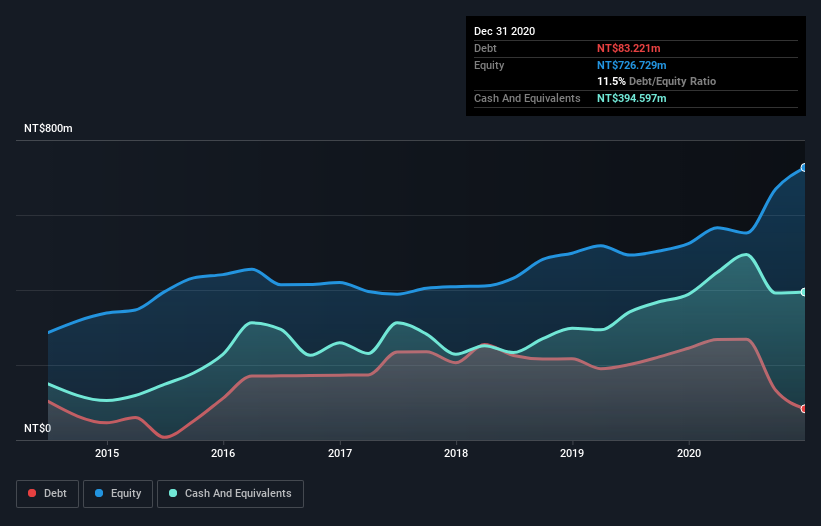Click the Equity row label in tooltip
The image size is (821, 526).
[489, 65]
